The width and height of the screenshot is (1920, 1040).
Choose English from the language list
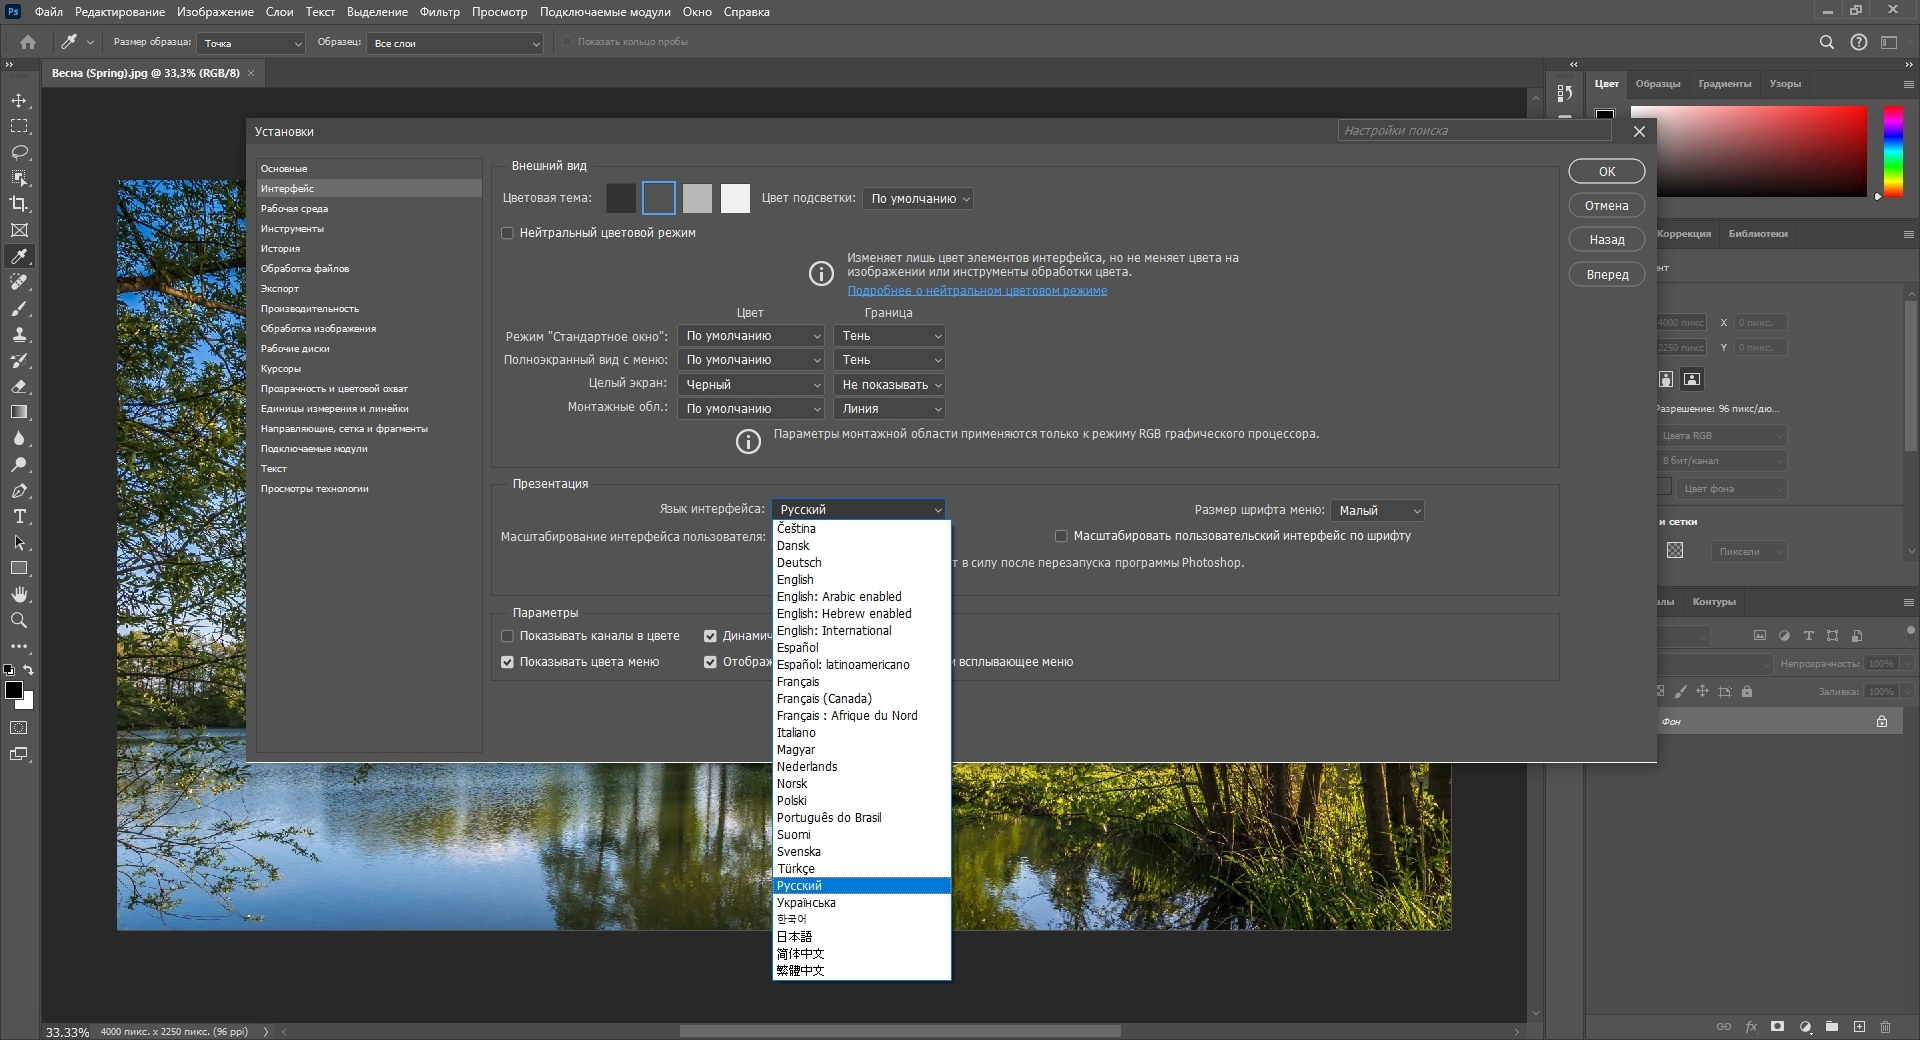coord(795,580)
